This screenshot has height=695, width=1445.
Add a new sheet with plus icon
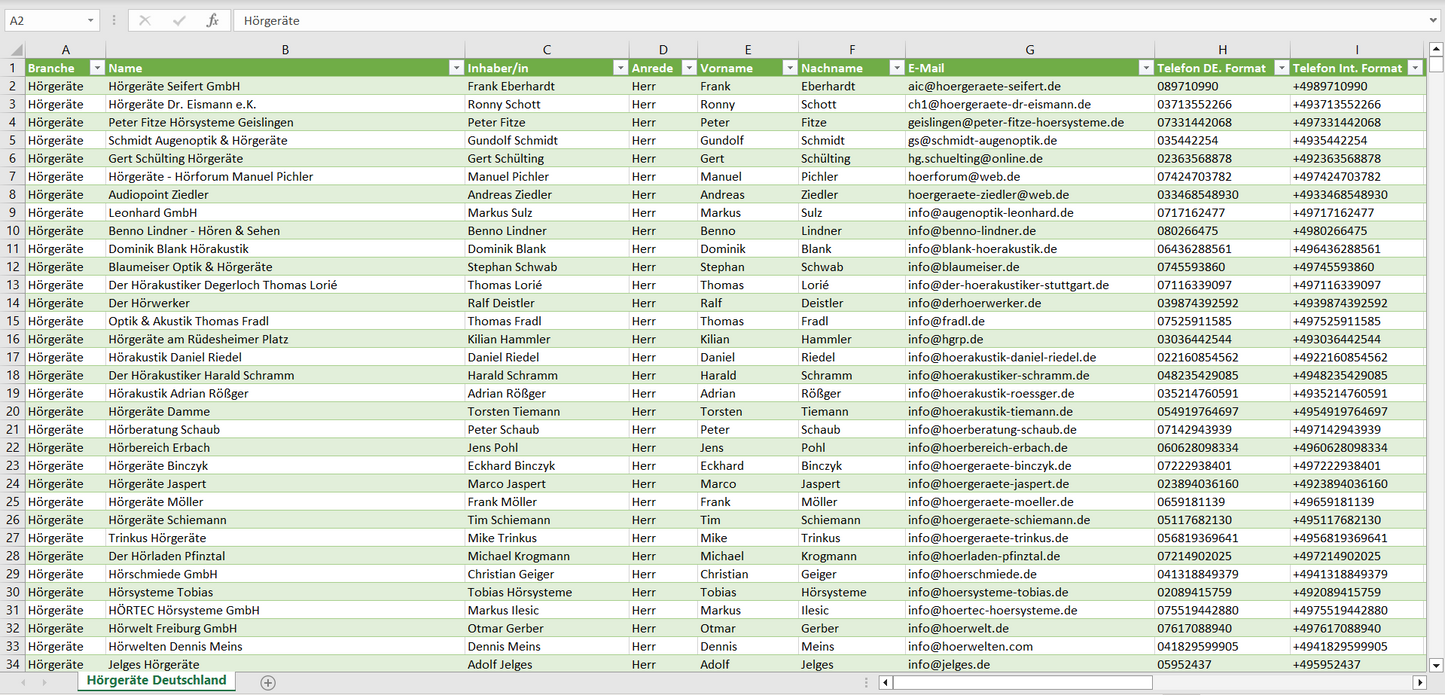(267, 682)
